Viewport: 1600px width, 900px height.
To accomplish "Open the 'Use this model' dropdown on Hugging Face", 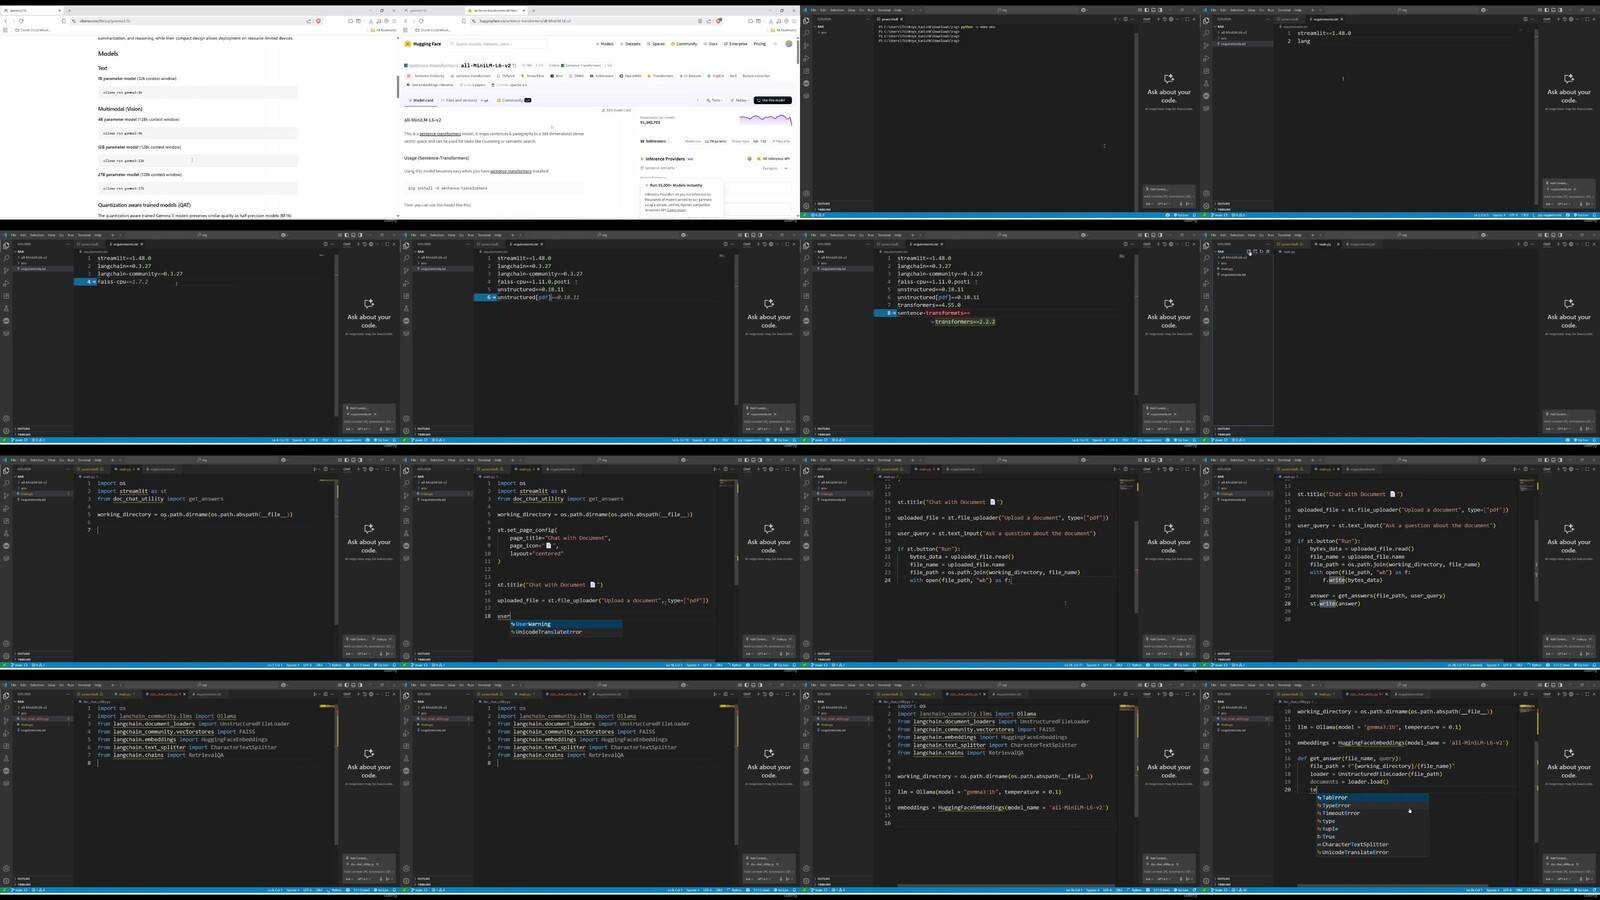I will click(773, 100).
